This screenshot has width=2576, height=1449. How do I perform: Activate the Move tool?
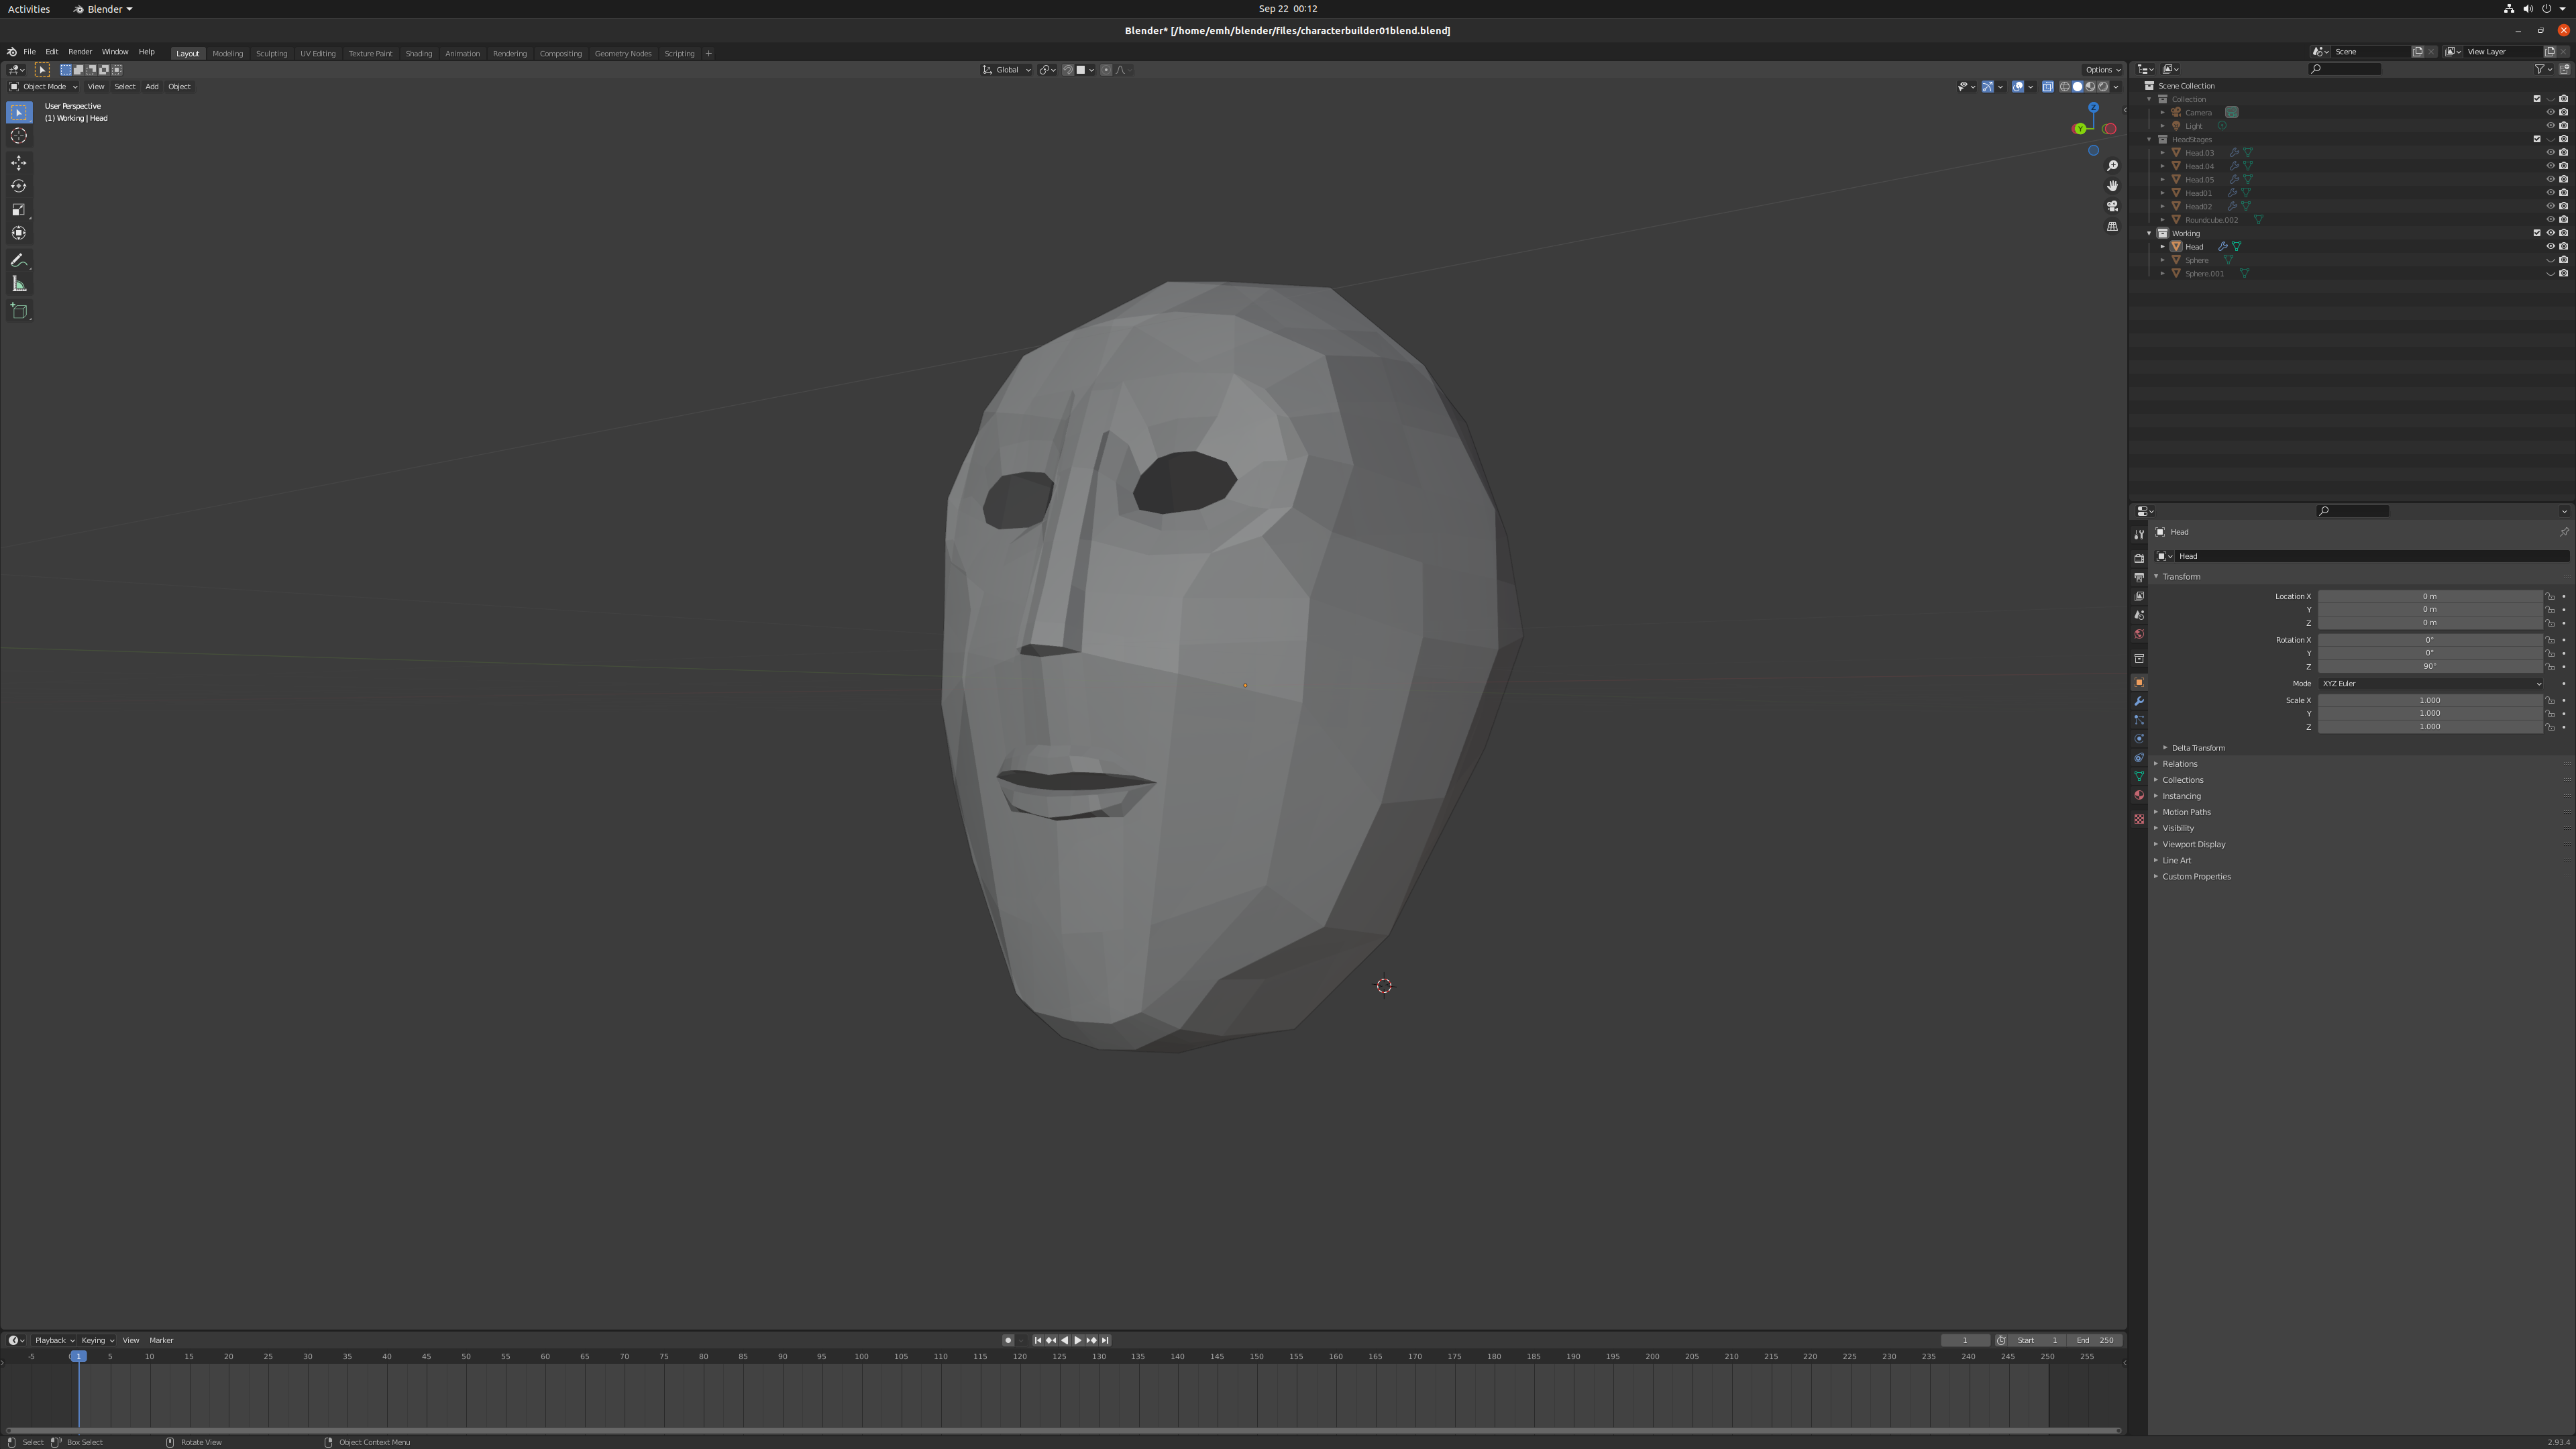[19, 163]
